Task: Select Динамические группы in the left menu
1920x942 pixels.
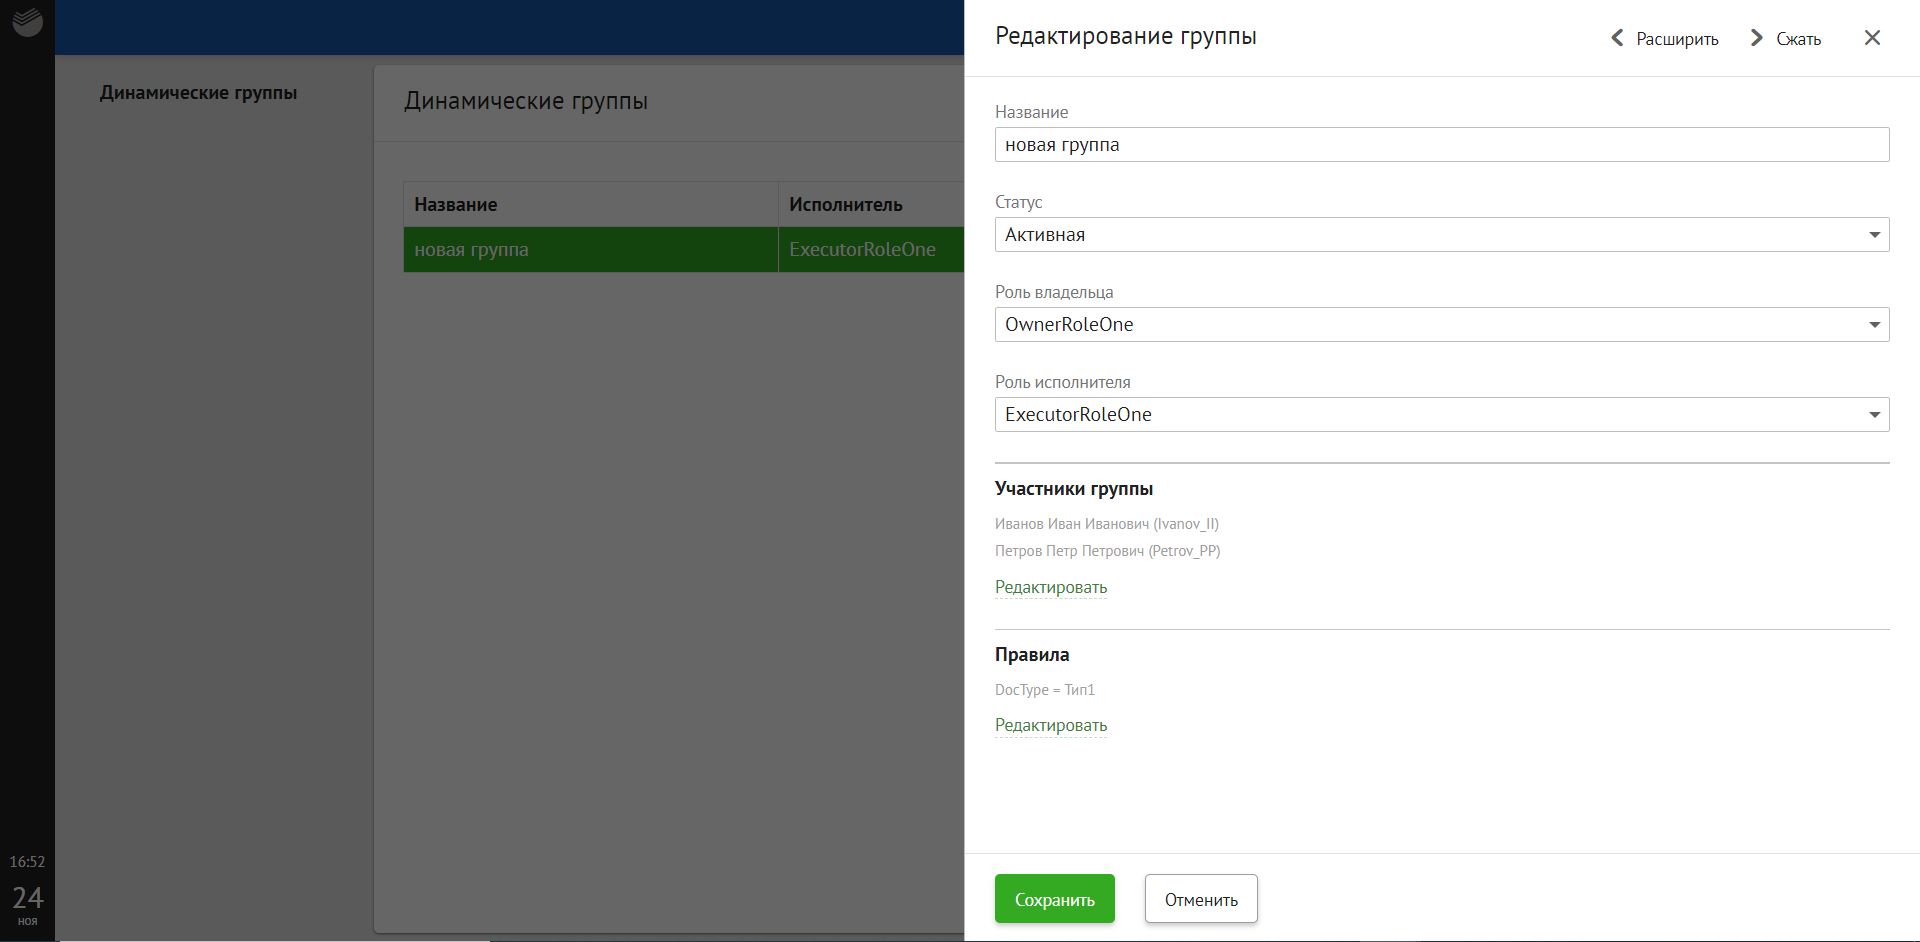Action: coord(197,93)
